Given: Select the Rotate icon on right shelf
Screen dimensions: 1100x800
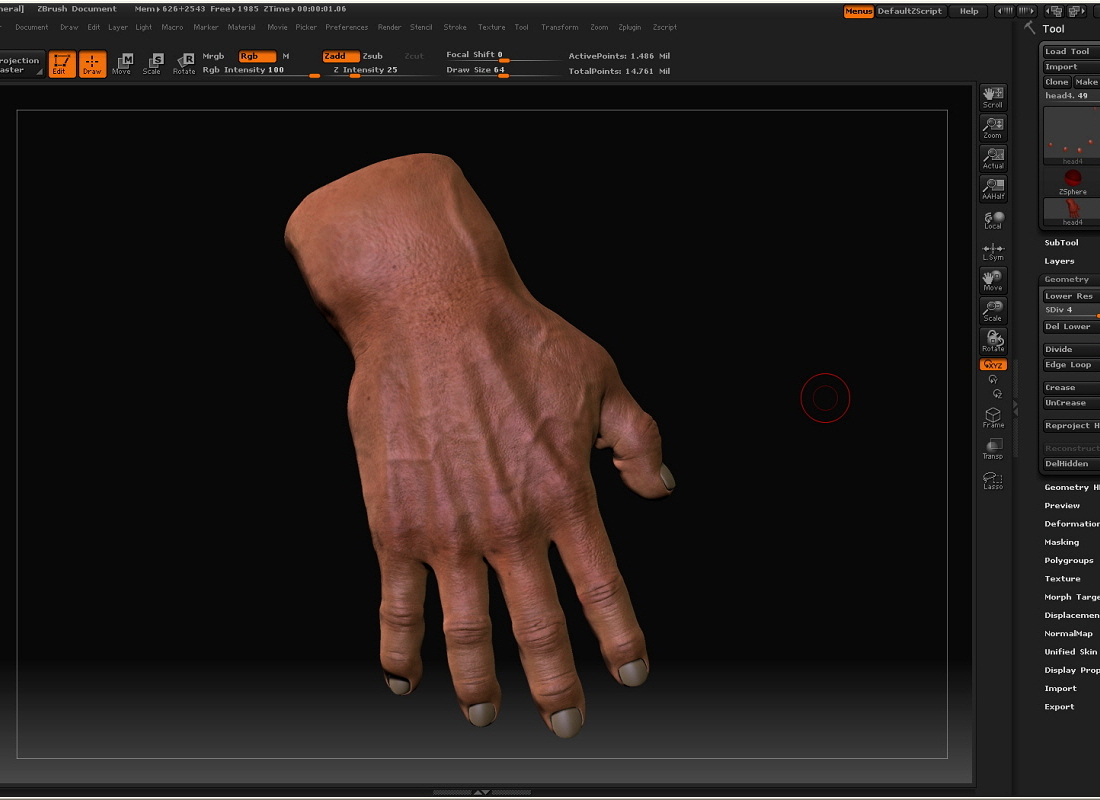Looking at the screenshot, I should (992, 340).
